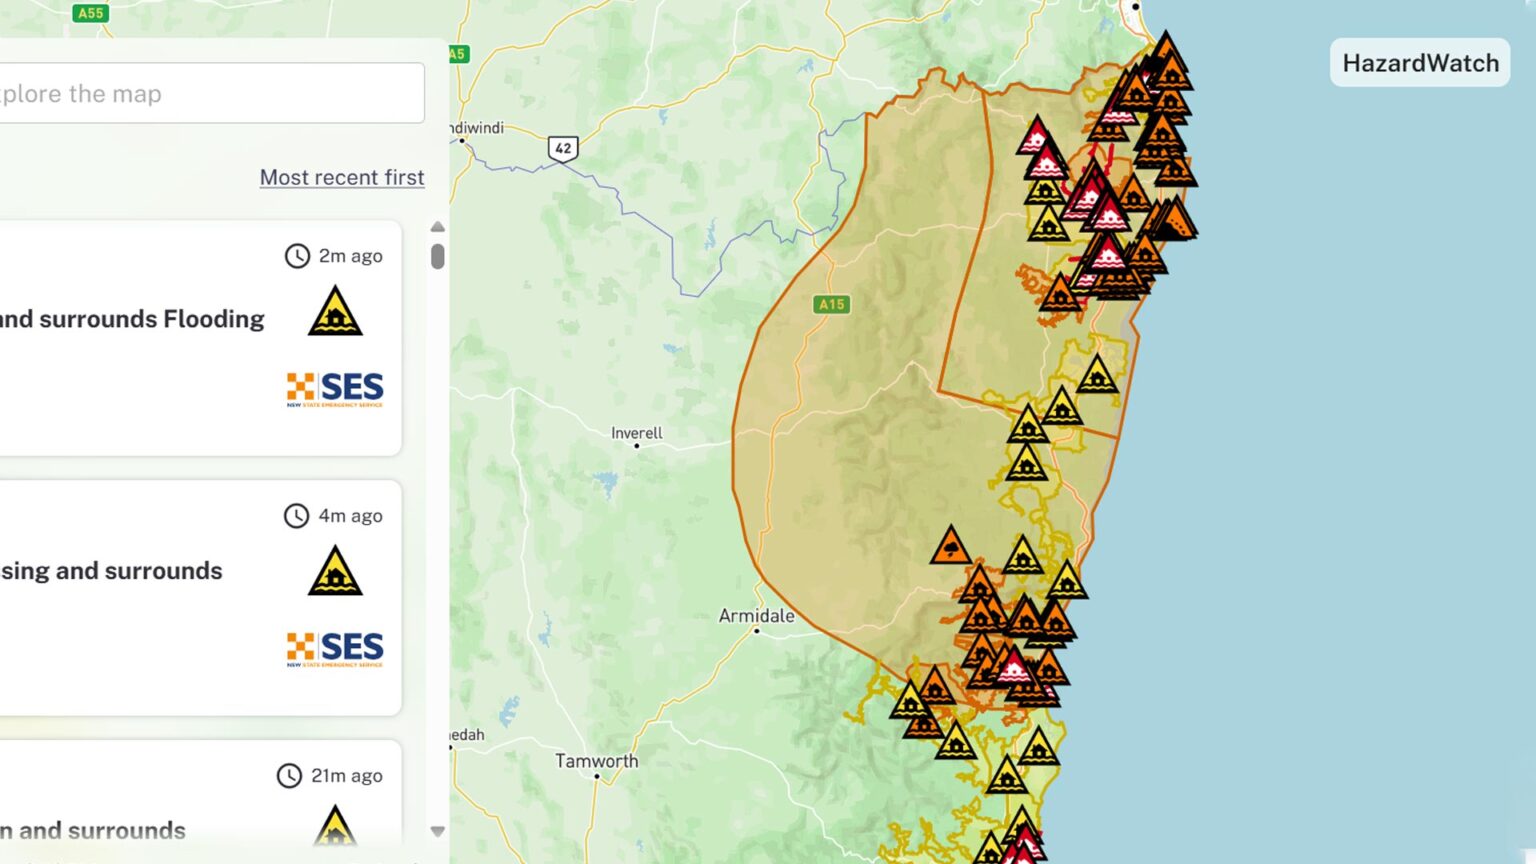Click the down arrow at the bottom of the alerts panel
This screenshot has height=864, width=1536.
coord(438,831)
